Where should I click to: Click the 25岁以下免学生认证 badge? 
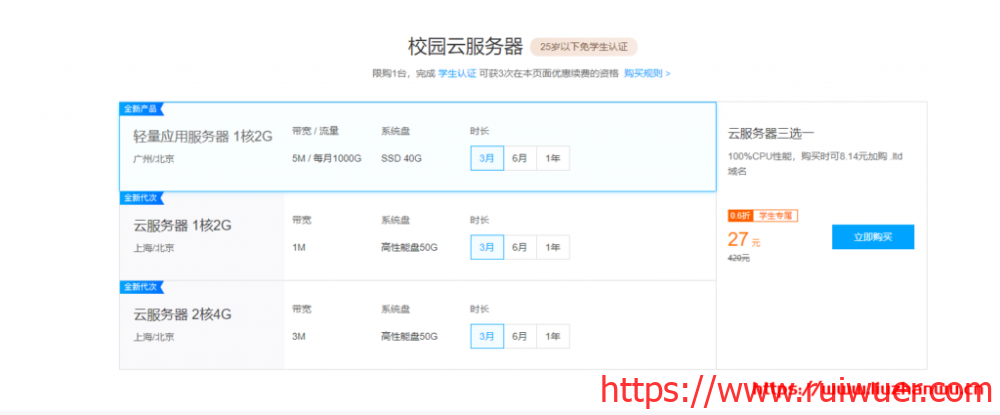584,47
